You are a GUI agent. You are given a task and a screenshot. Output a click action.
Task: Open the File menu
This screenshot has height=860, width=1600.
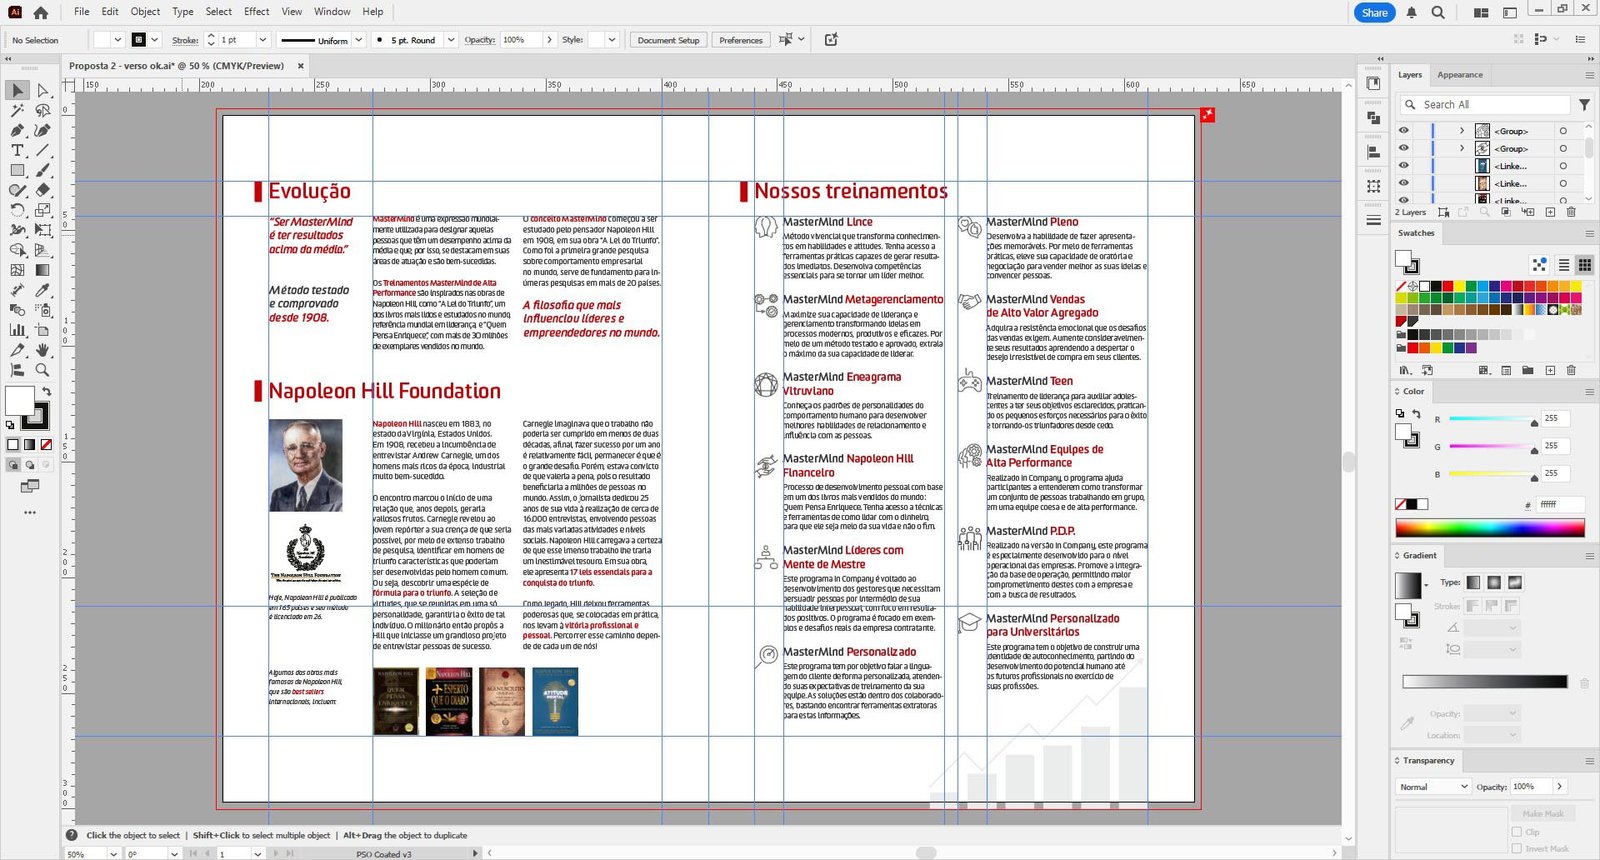(81, 12)
